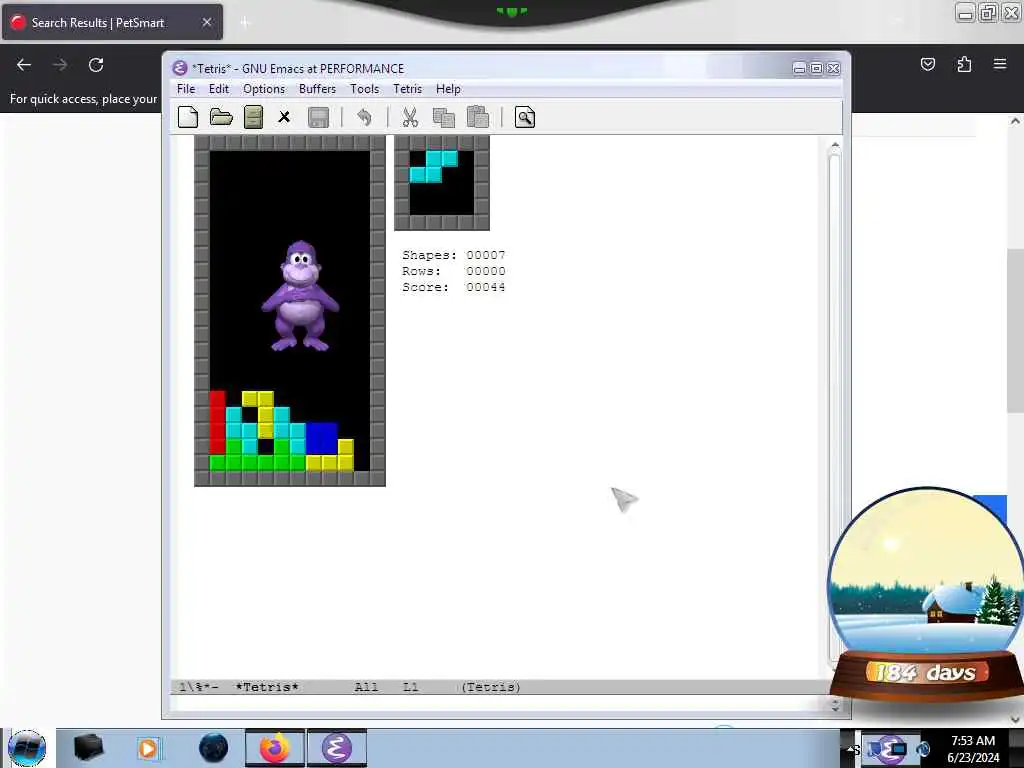1024x768 pixels.
Task: Click the *Tetris* buffer name in mode line
Action: click(266, 687)
